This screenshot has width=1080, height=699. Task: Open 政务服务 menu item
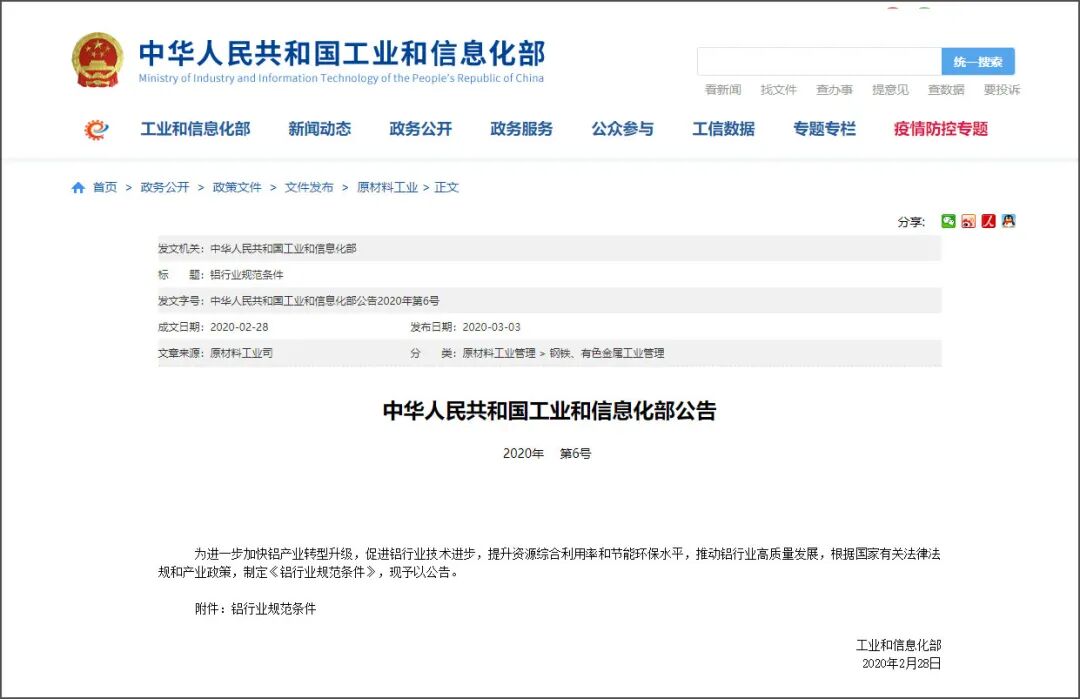[521, 129]
